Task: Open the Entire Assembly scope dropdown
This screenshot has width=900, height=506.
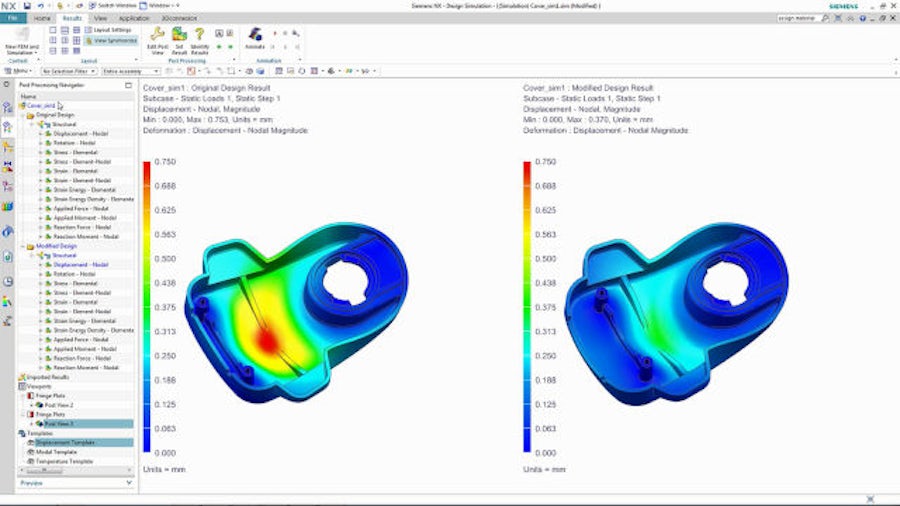Action: tap(130, 71)
